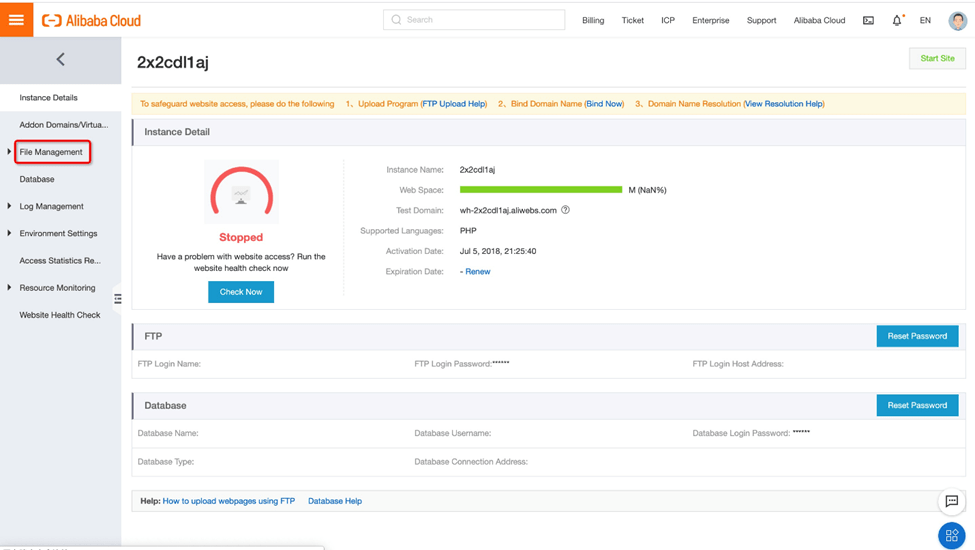Open the Billing menu
The height and width of the screenshot is (550, 975).
pyautogui.click(x=593, y=20)
